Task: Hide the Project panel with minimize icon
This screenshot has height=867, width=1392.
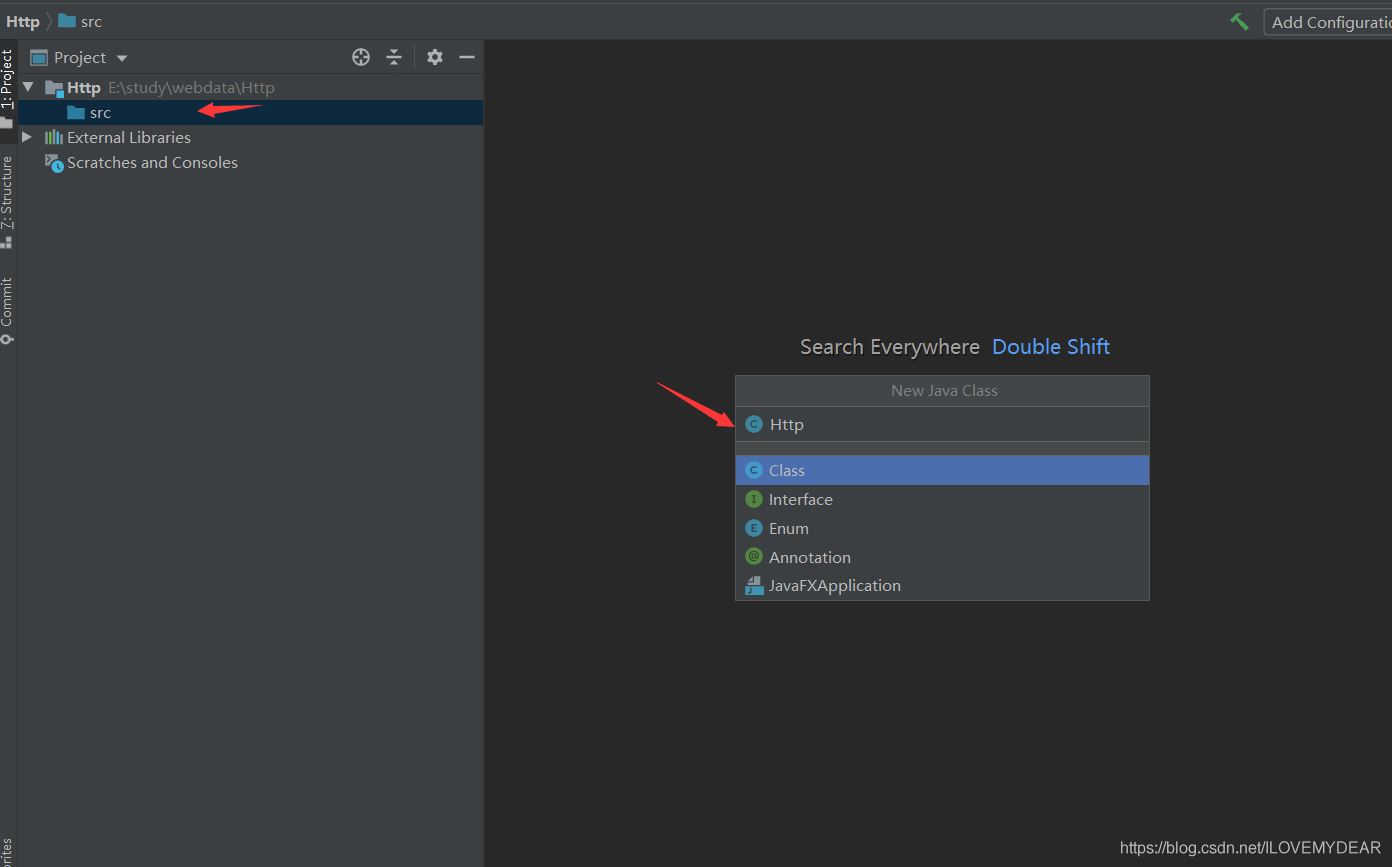Action: 466,57
